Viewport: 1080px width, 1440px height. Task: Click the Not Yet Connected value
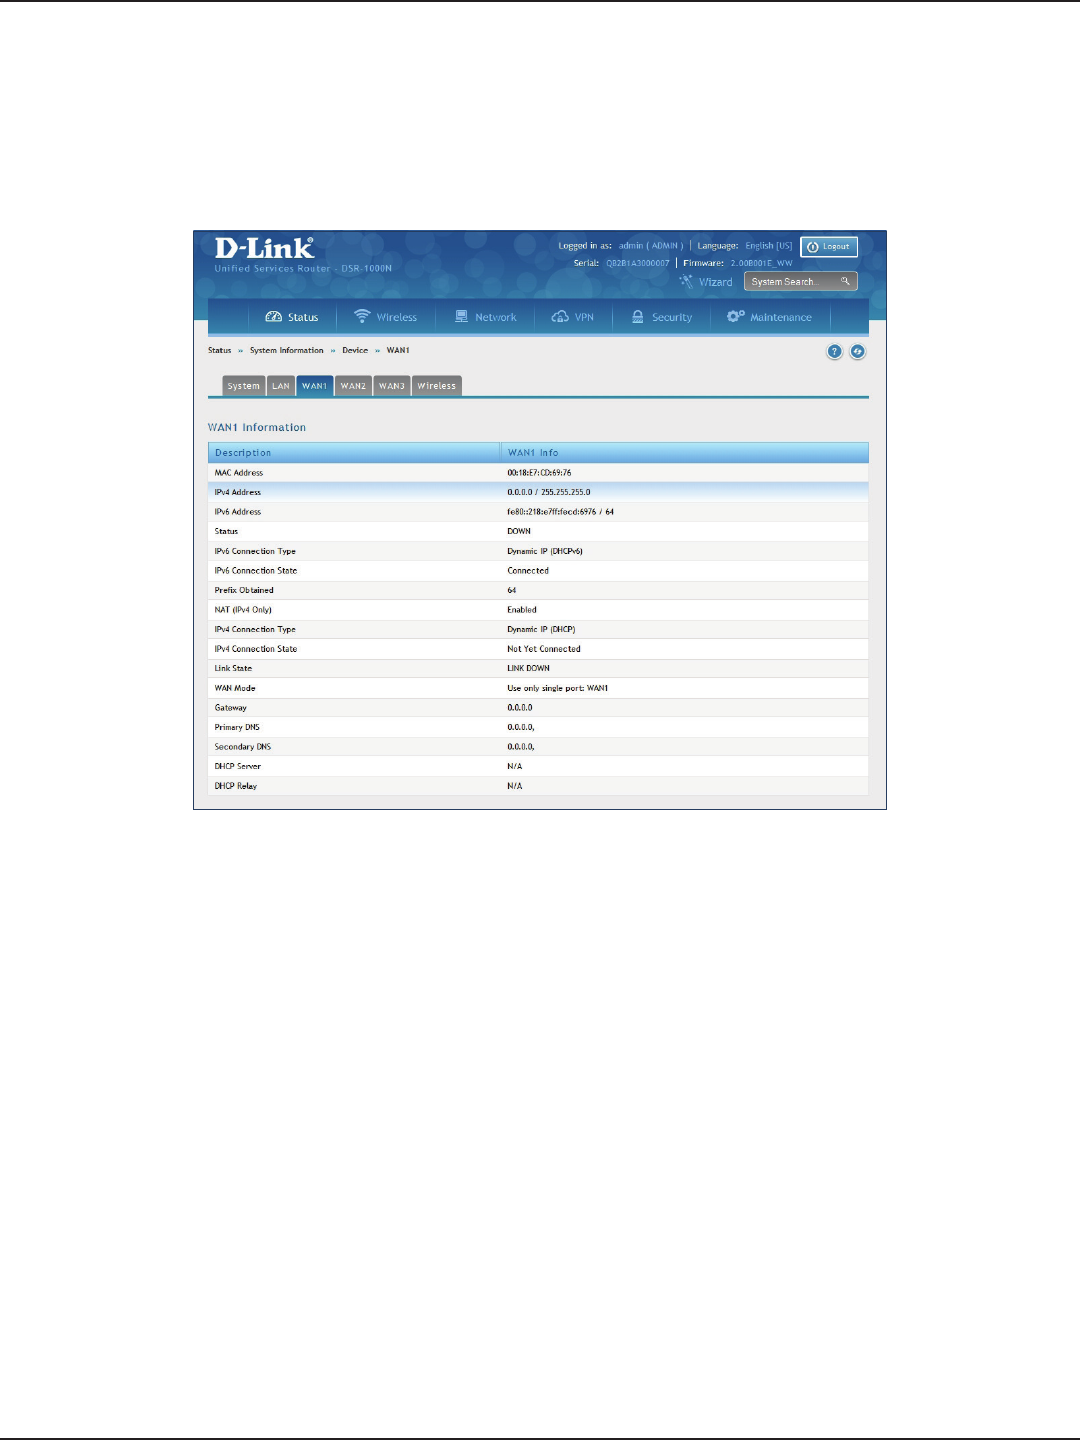[x=544, y=649]
